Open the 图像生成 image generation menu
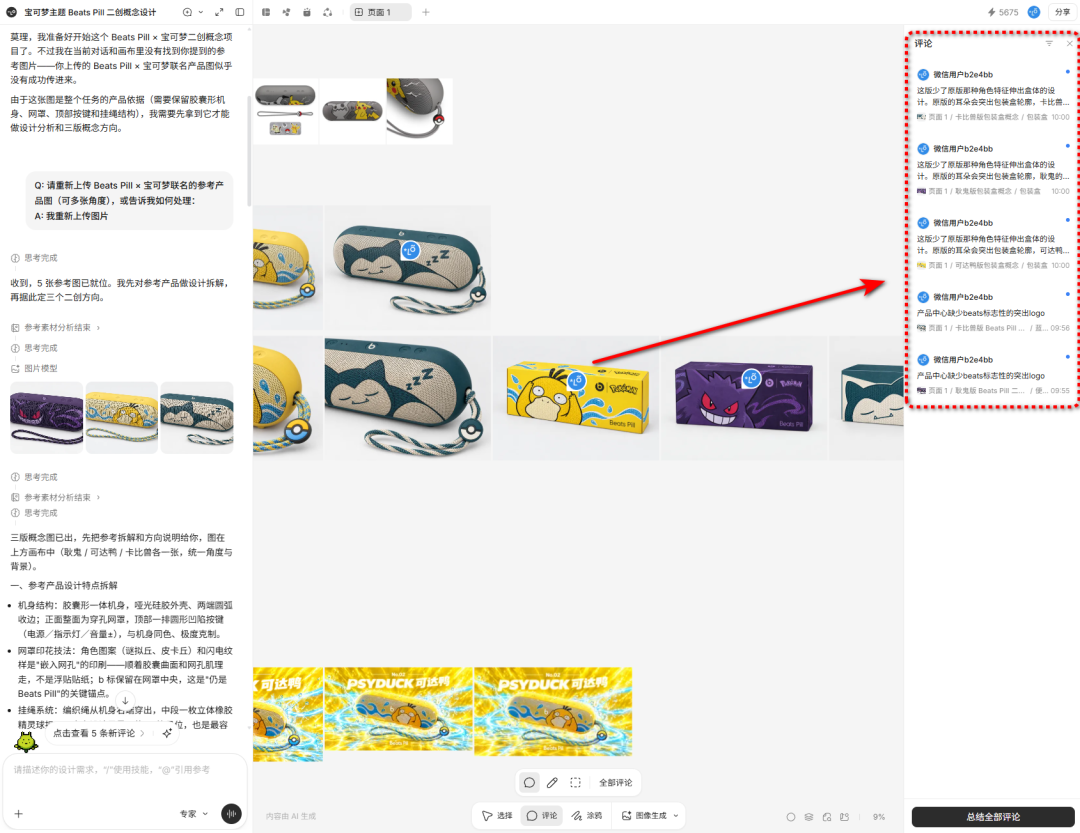 (x=650, y=815)
